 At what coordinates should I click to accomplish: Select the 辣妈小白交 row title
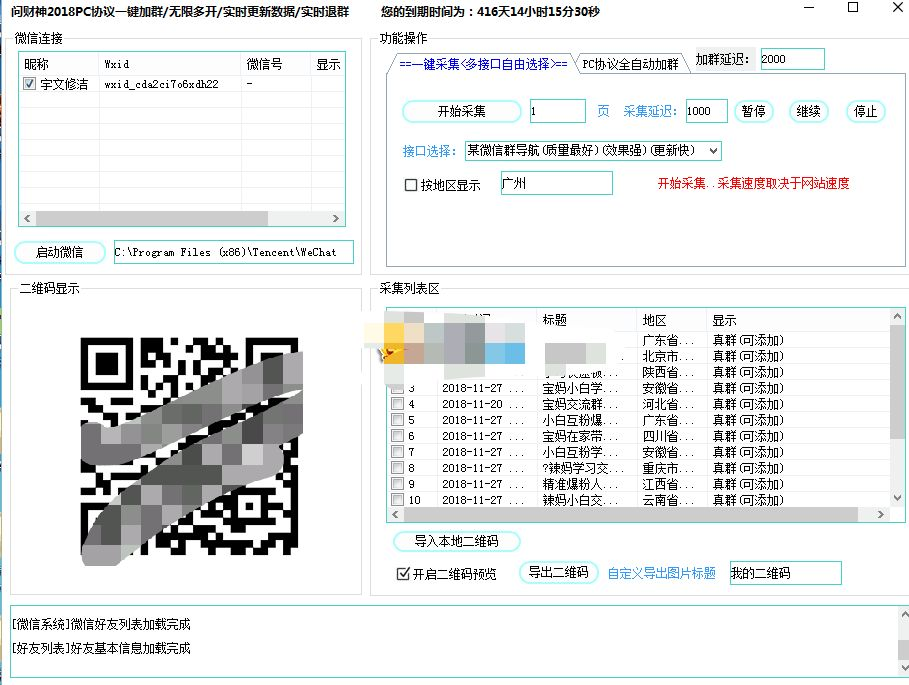[581, 500]
